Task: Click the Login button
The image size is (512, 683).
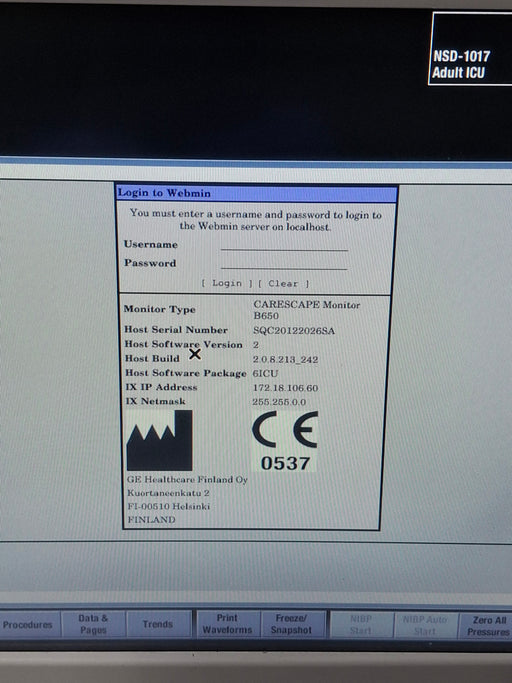Action: click(227, 283)
